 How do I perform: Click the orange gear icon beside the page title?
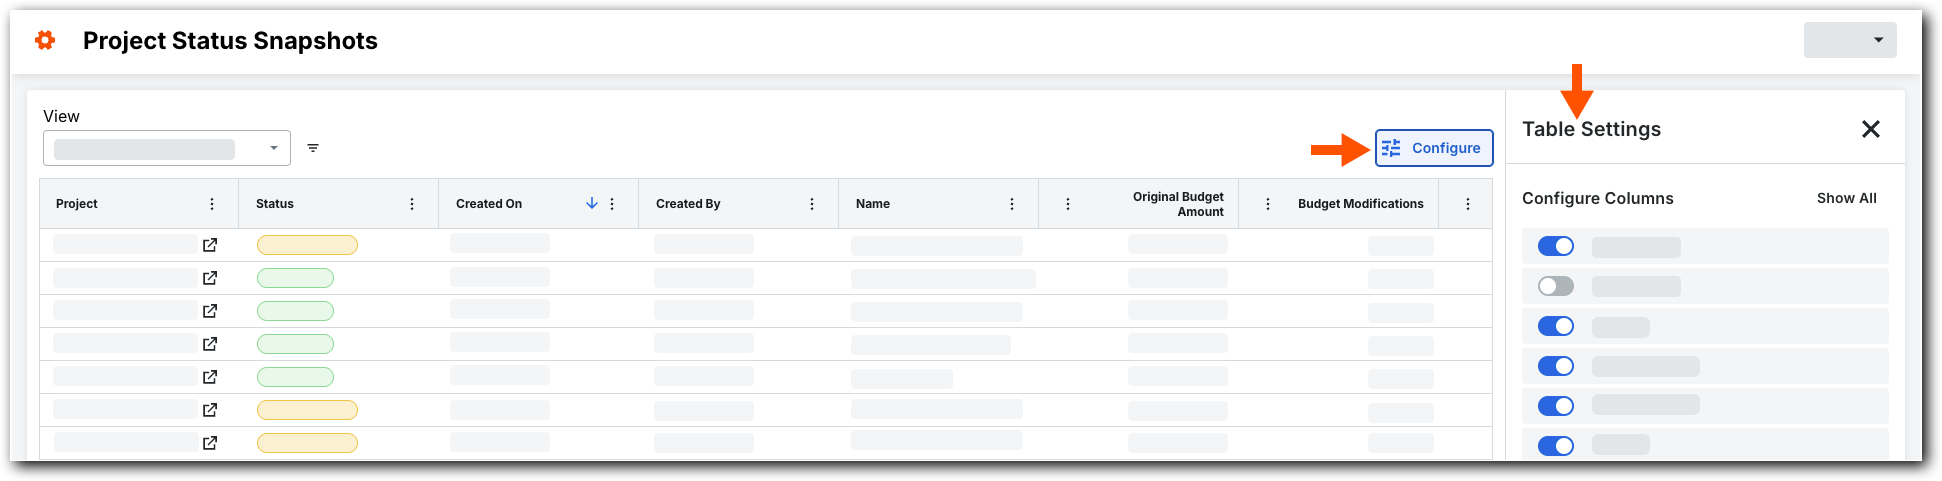45,40
